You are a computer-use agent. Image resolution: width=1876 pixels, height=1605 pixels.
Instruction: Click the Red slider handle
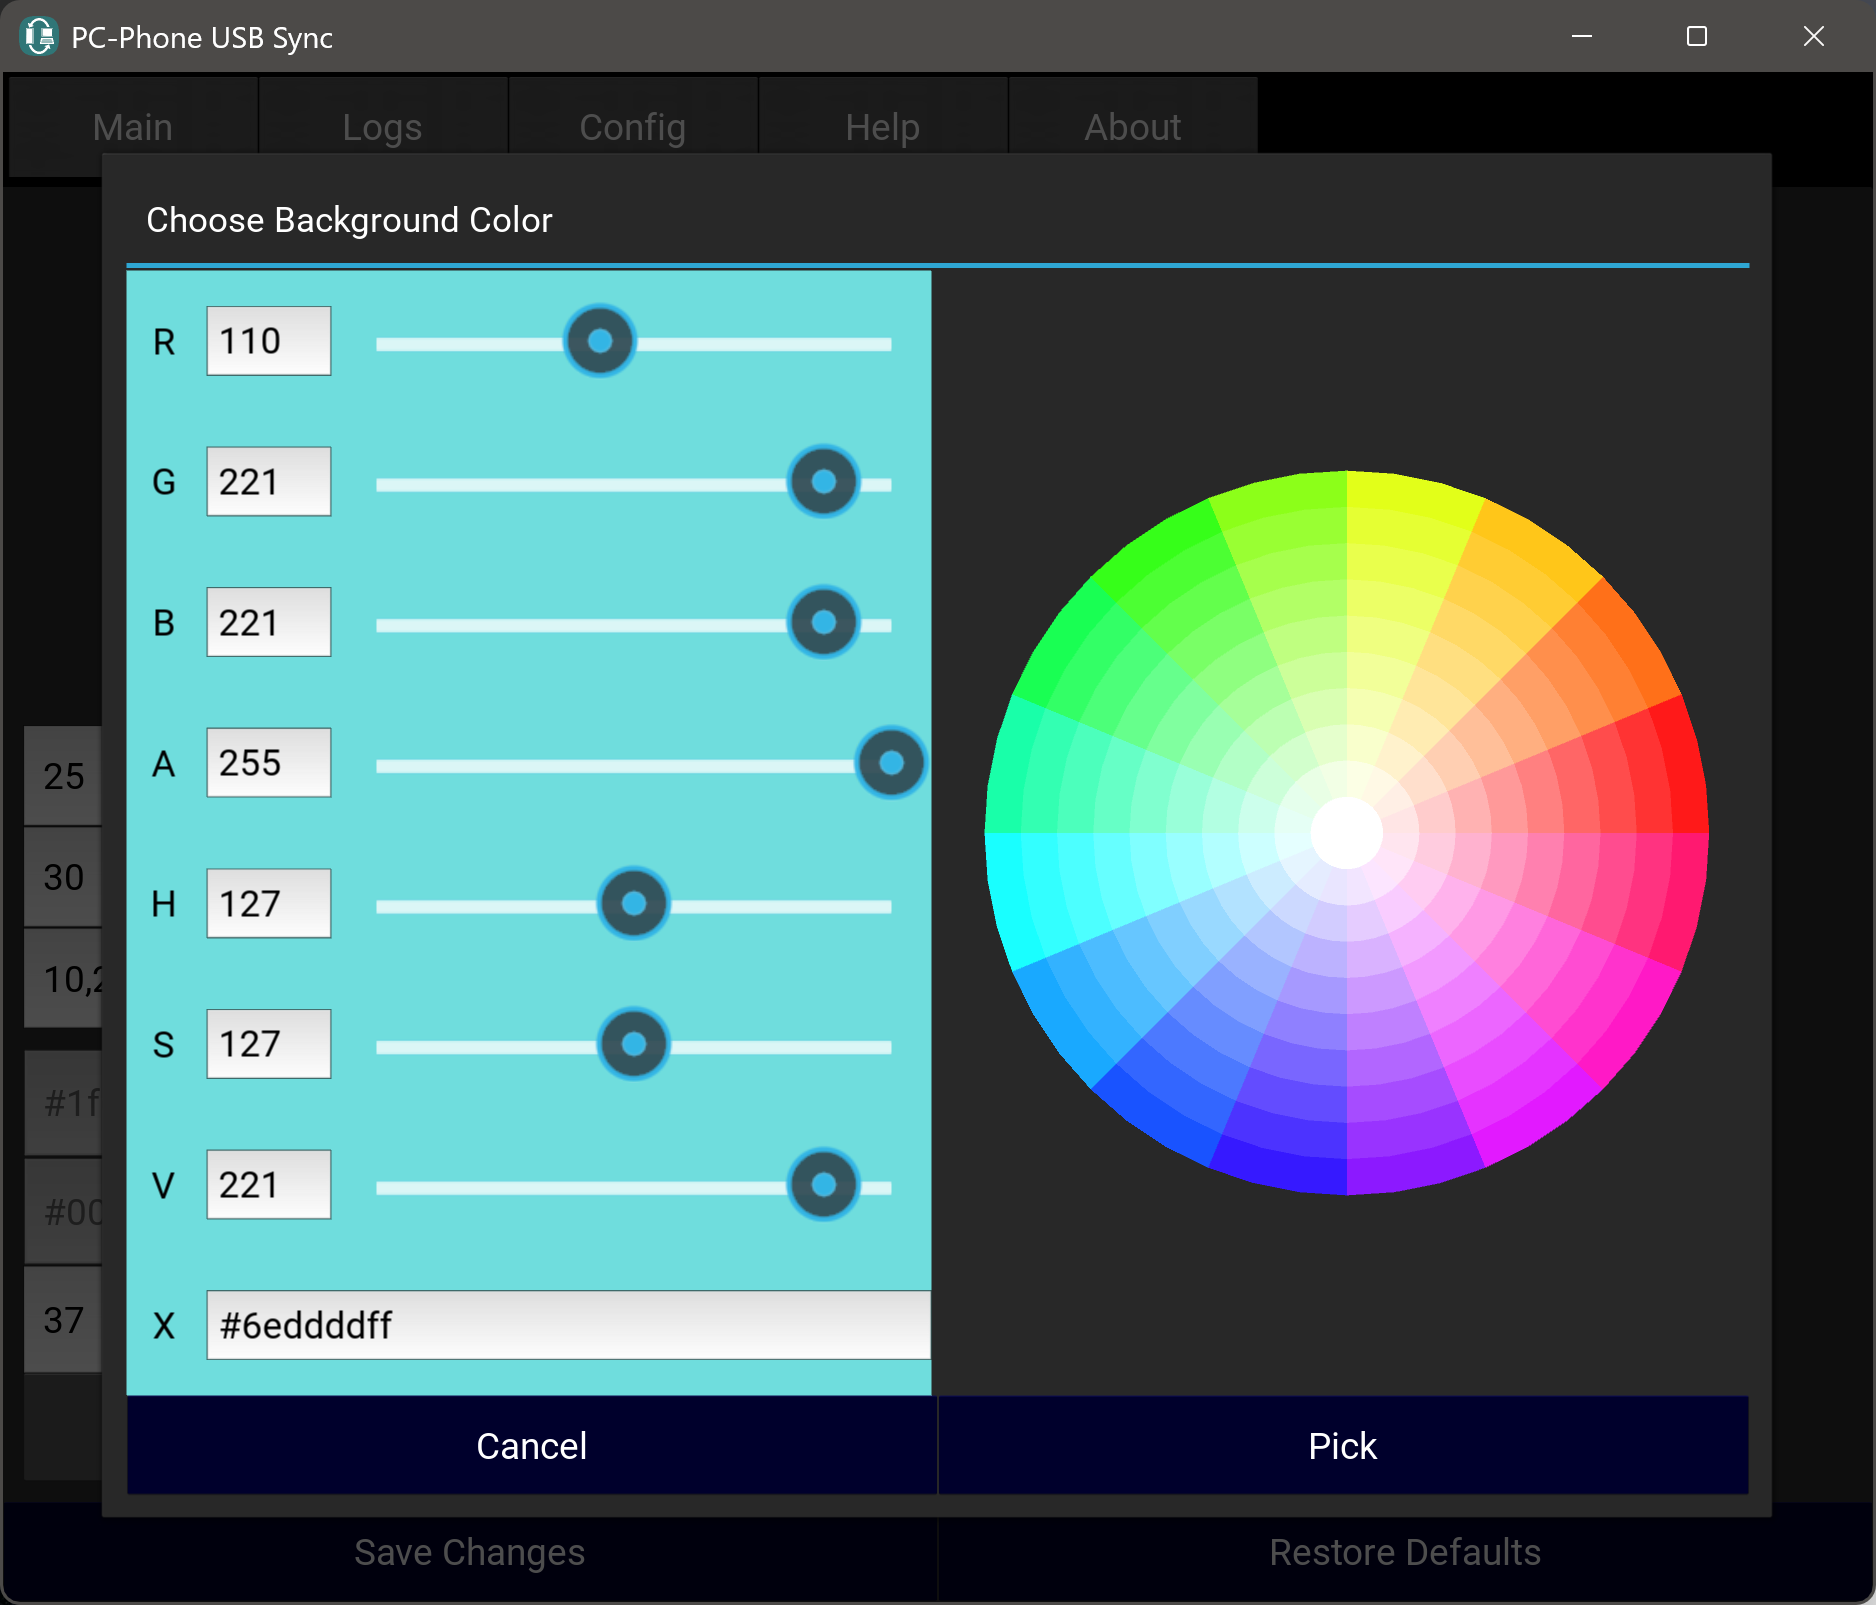click(x=600, y=342)
